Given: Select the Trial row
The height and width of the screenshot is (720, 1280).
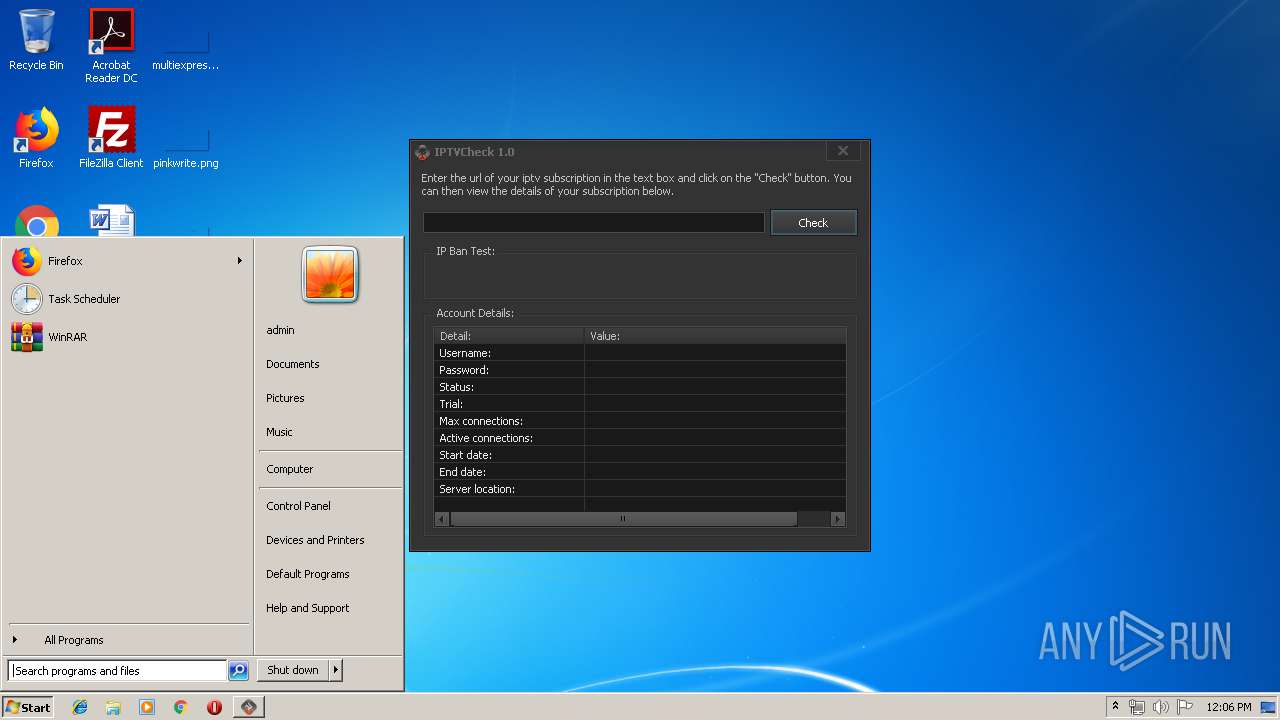Looking at the screenshot, I should click(640, 404).
